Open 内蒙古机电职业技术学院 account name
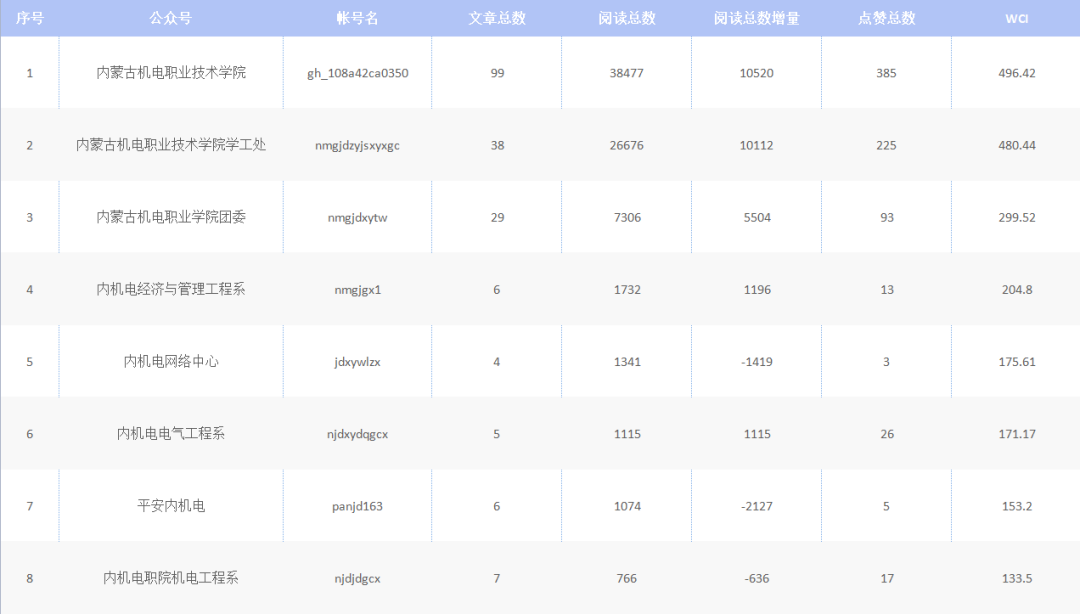This screenshot has height=614, width=1080. pos(171,73)
